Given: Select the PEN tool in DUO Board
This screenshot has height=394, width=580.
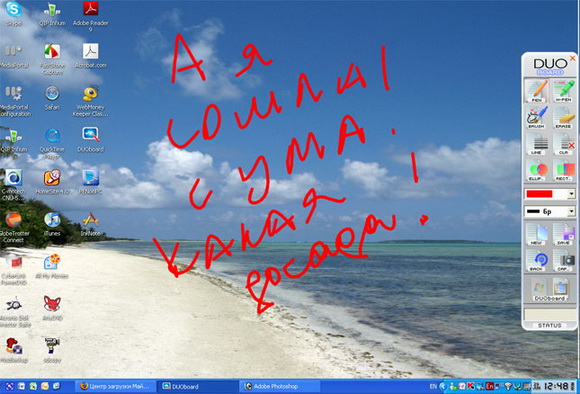Looking at the screenshot, I should (536, 91).
